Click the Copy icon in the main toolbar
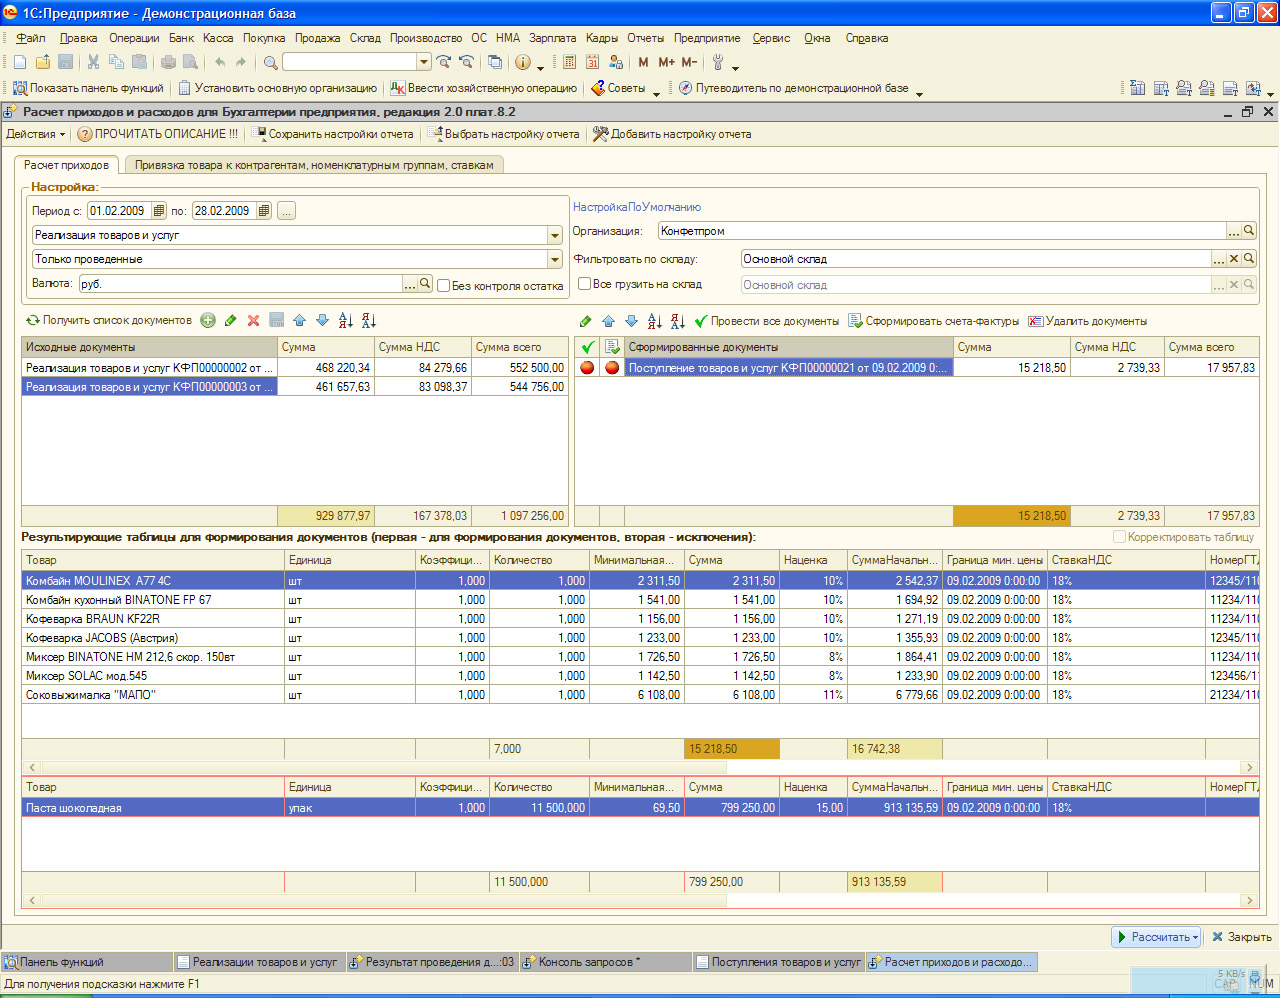 [116, 62]
